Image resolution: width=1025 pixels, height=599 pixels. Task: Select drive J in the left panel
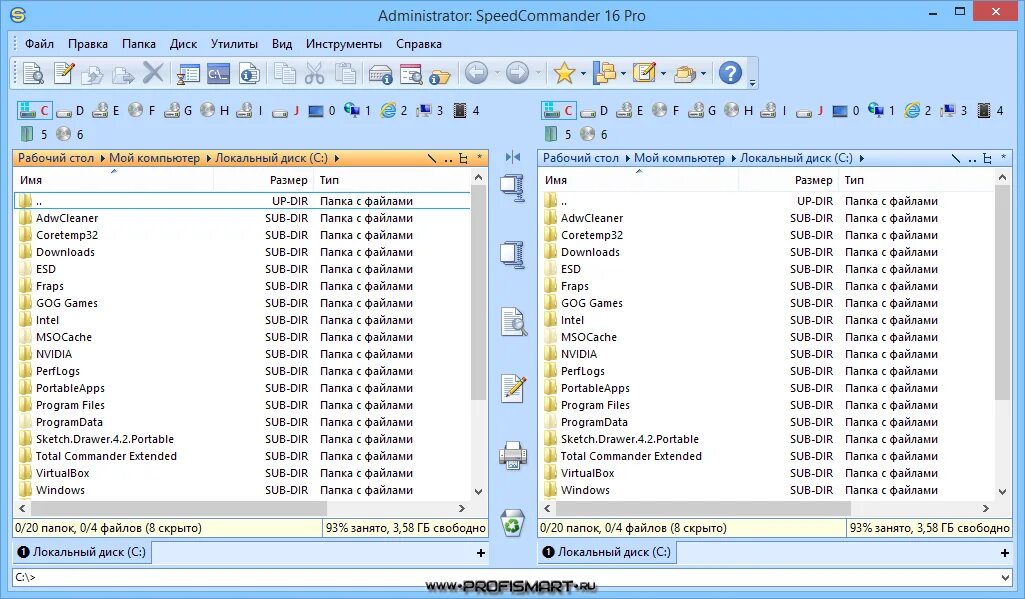coord(286,111)
